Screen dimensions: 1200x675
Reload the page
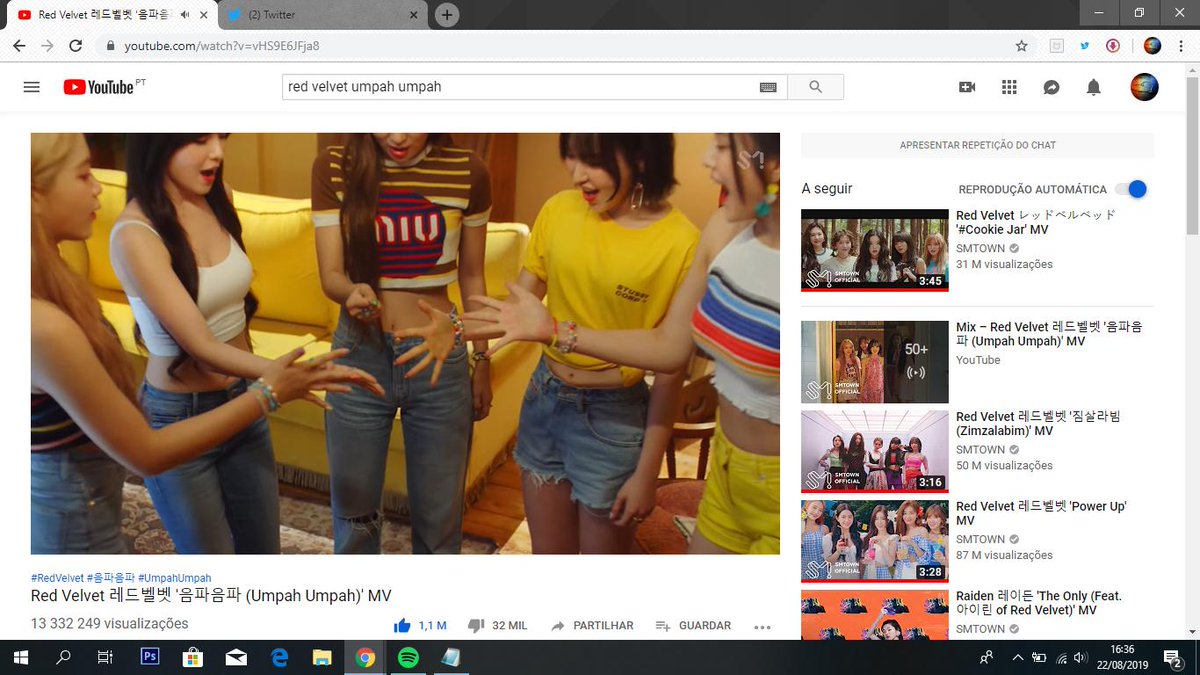point(75,46)
